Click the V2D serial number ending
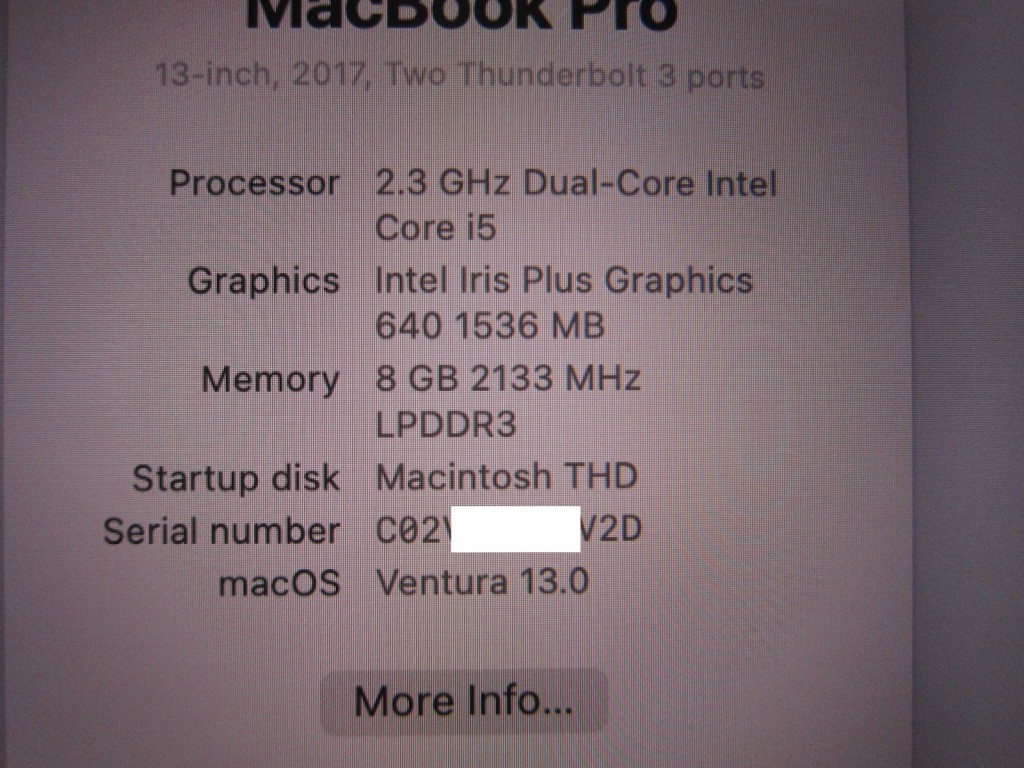Screen dimensions: 1024x768 click(611, 530)
